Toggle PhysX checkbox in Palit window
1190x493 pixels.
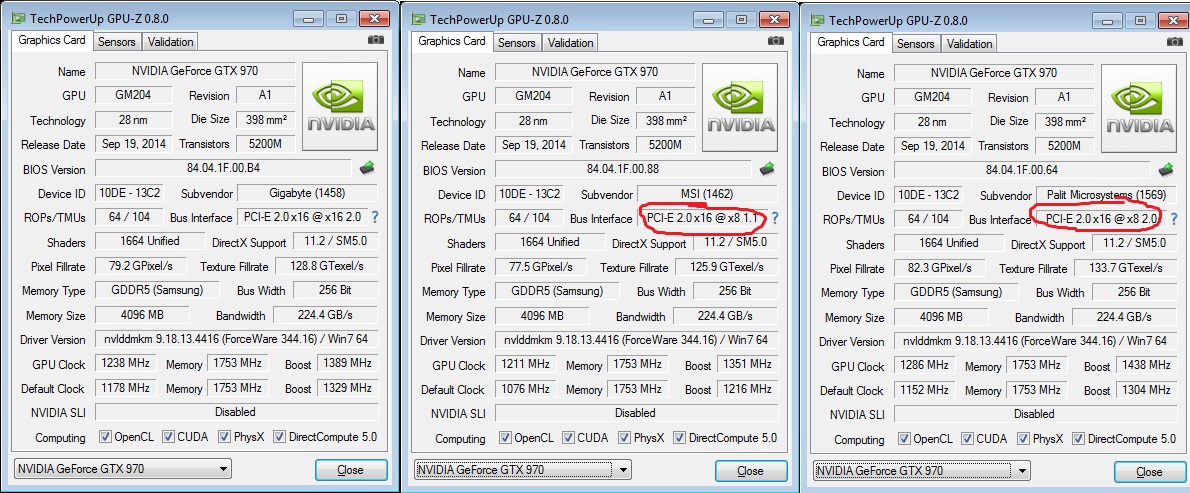pos(1024,438)
